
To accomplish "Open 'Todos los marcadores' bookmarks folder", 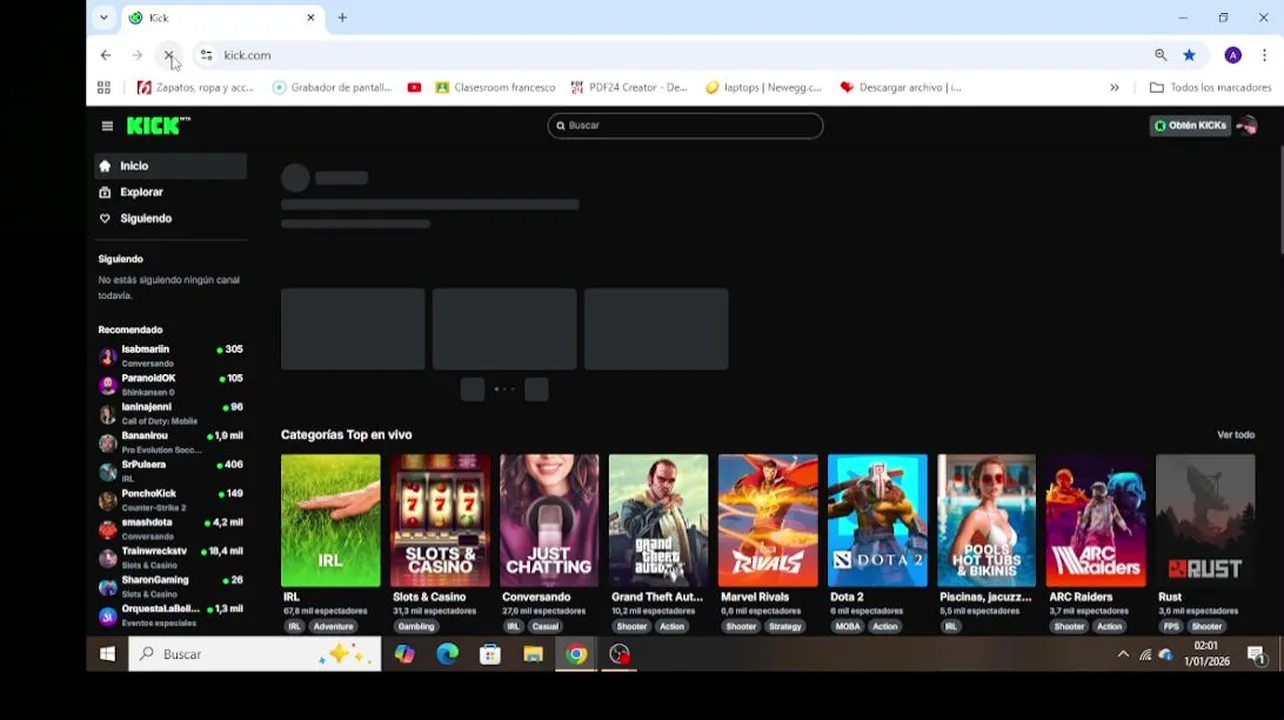I will (1211, 88).
